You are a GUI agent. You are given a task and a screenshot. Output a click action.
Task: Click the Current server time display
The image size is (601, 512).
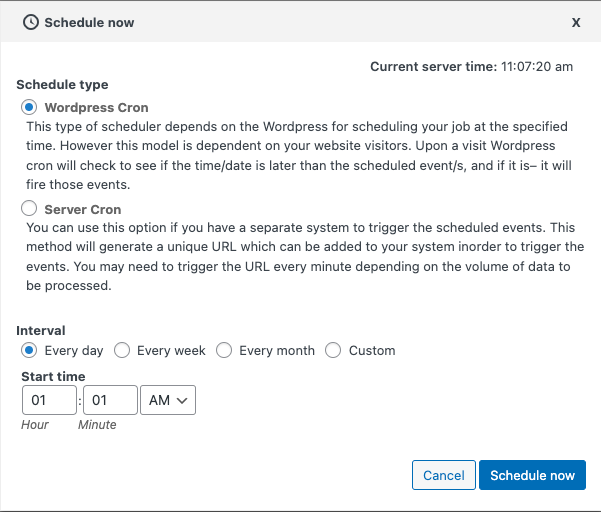coord(471,67)
